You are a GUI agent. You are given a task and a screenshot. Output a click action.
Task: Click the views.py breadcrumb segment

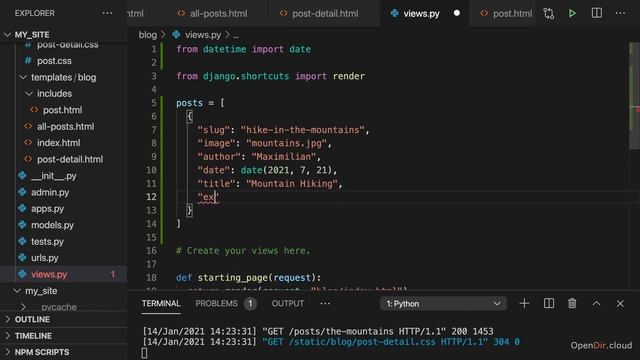tap(203, 35)
